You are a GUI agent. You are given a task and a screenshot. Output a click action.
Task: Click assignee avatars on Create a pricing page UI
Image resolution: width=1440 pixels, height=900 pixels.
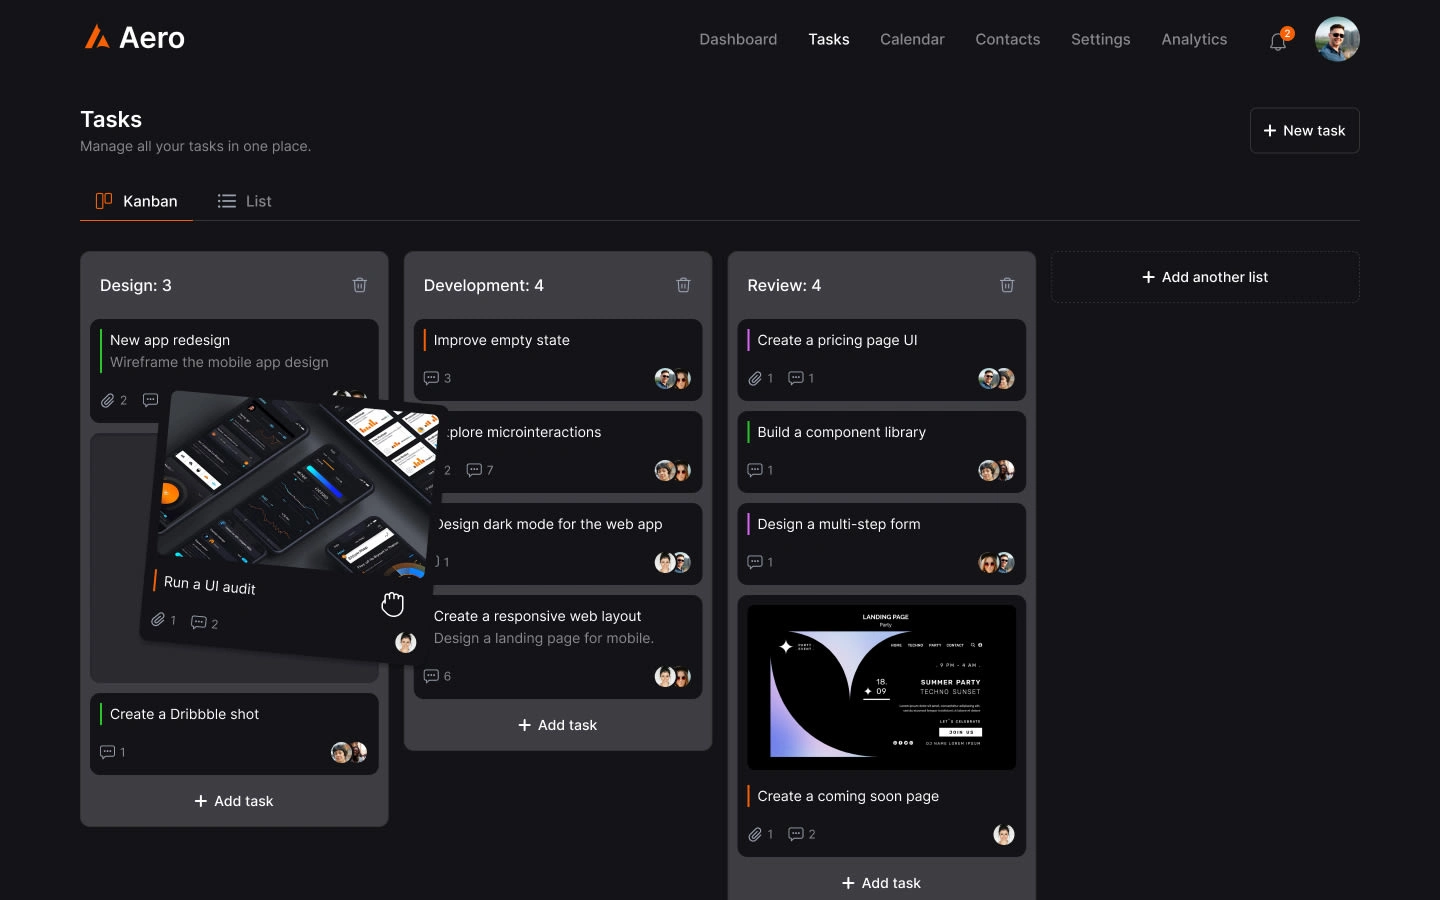[997, 378]
